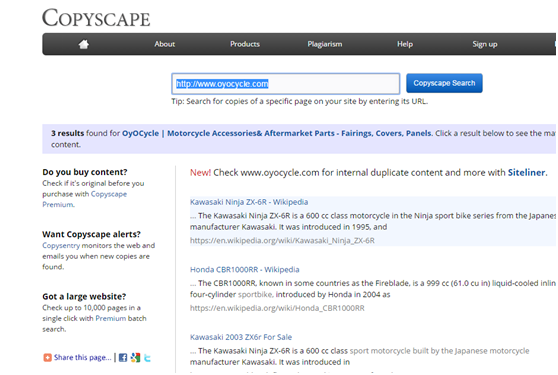
Task: Share the page via Facebook icon
Action: click(123, 358)
